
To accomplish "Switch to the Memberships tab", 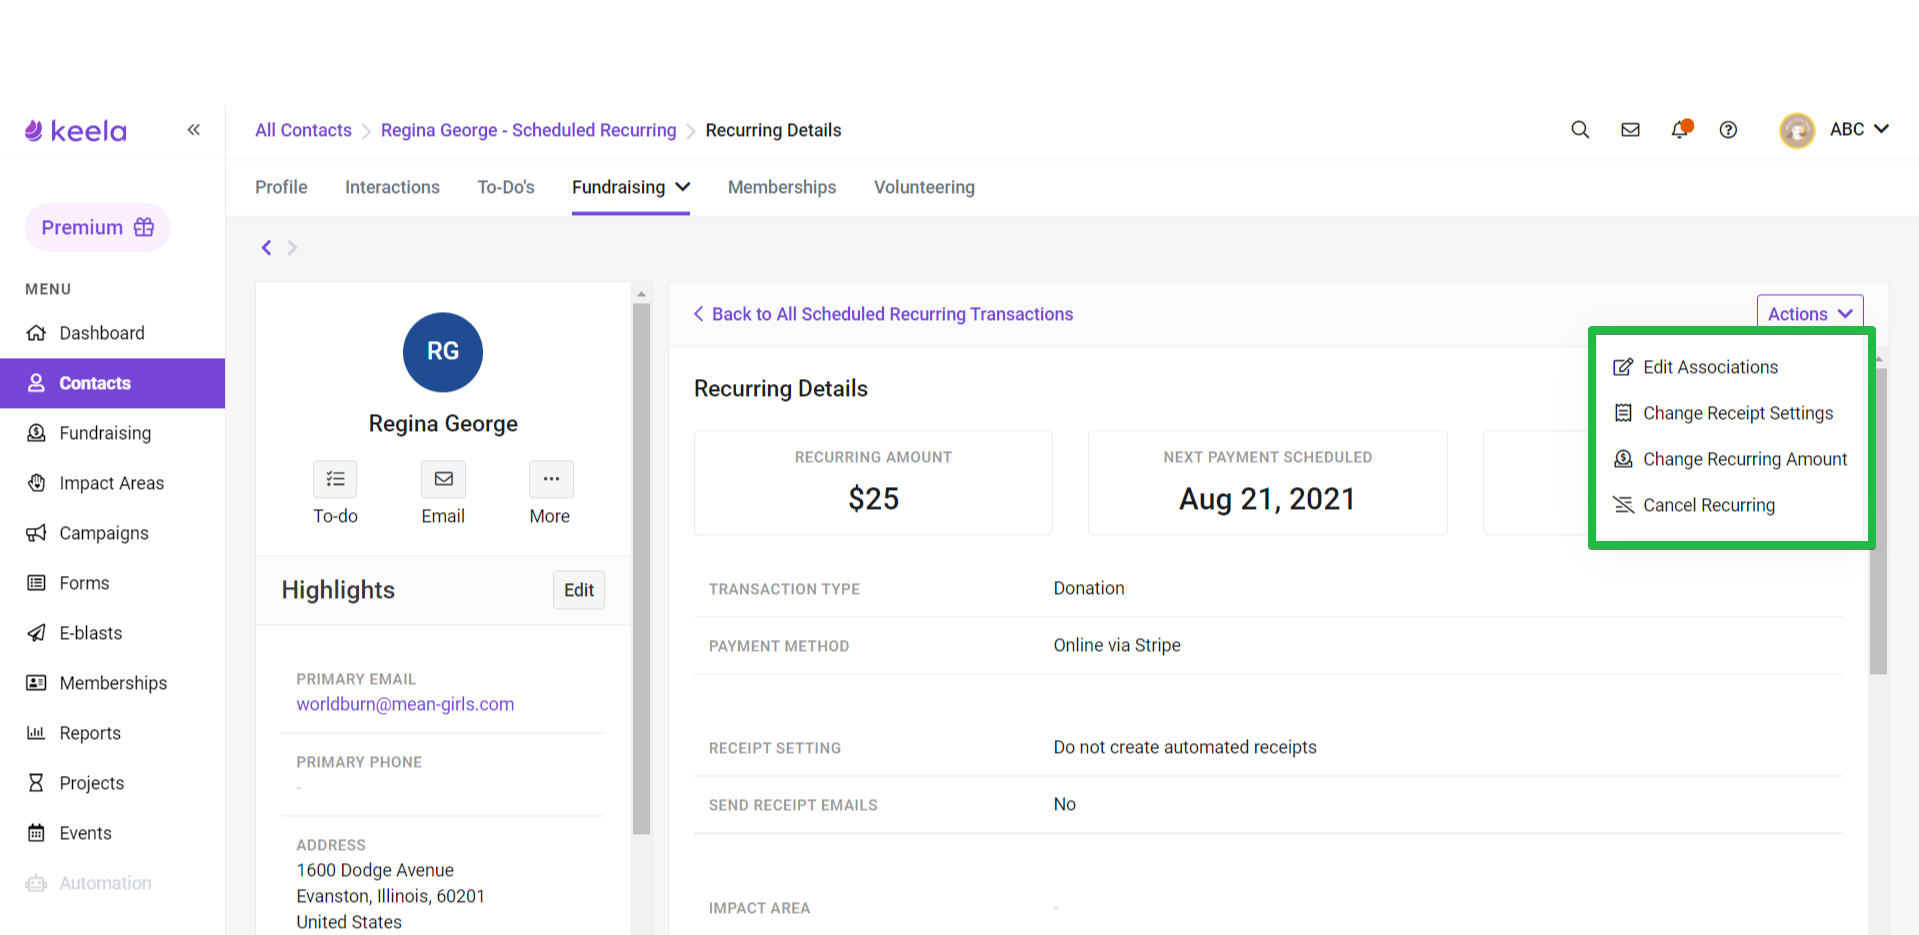I will pos(782,187).
